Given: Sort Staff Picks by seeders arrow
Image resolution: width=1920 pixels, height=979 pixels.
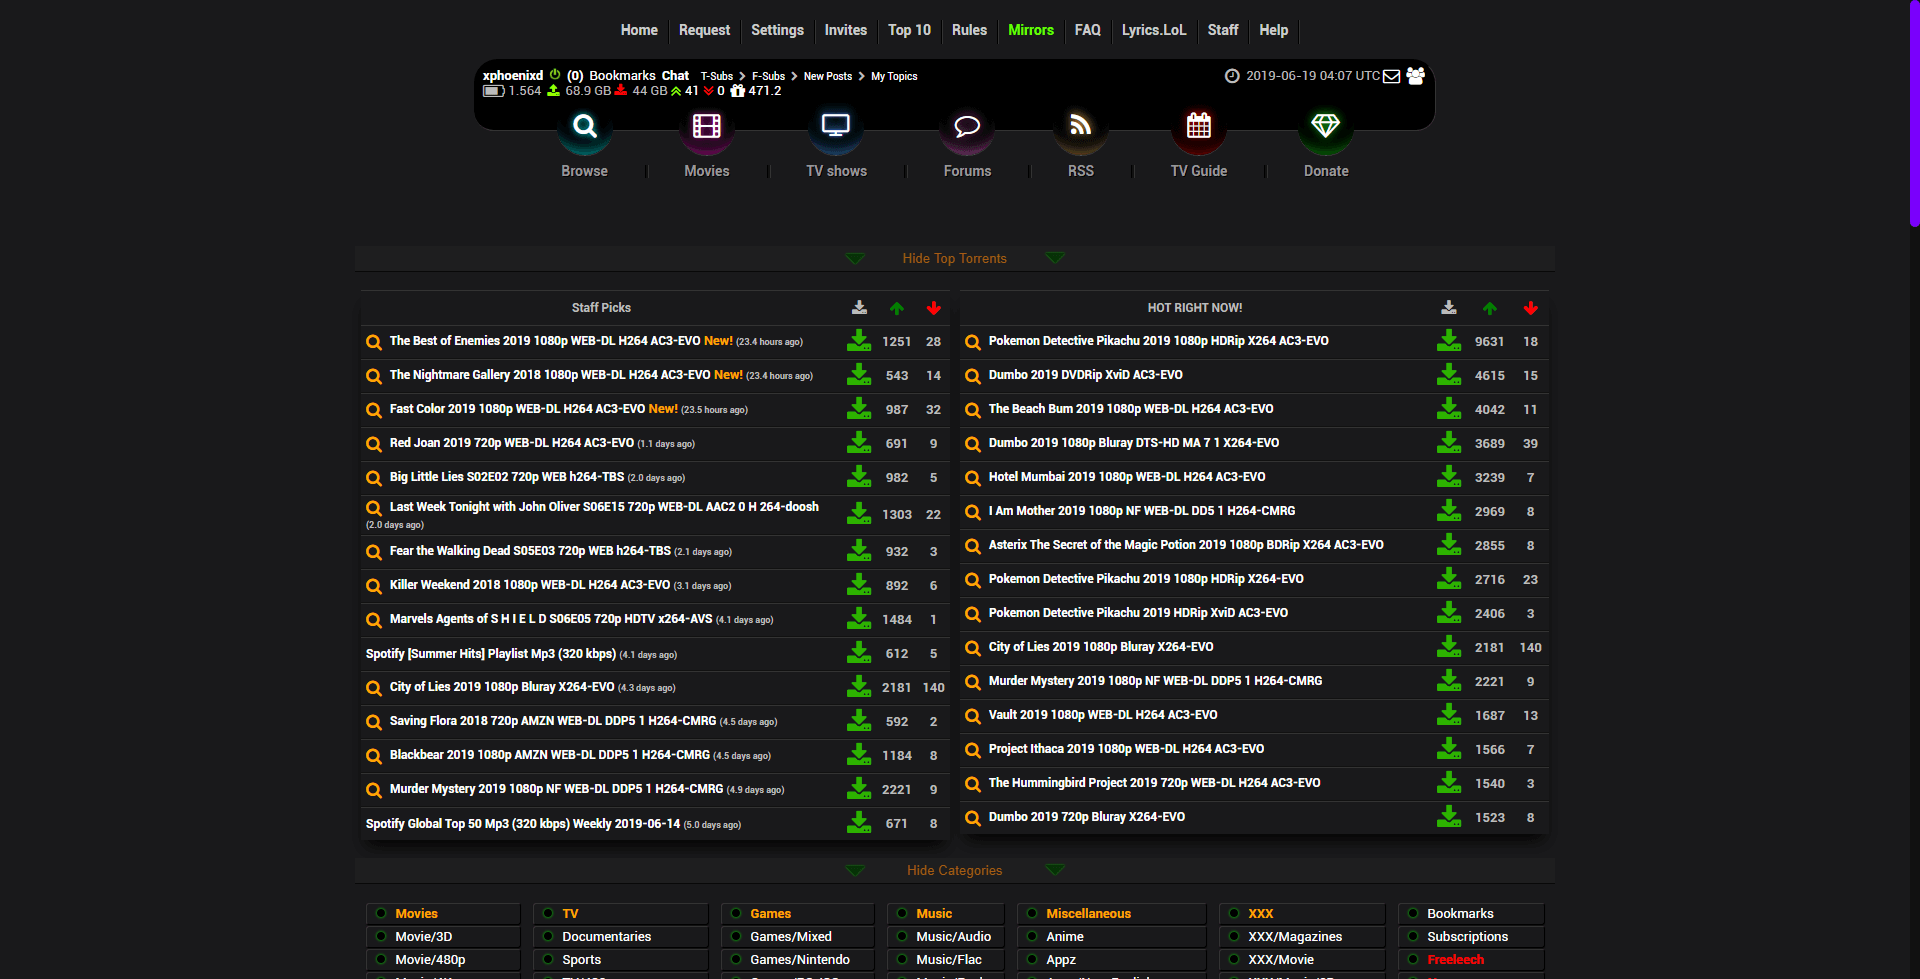Looking at the screenshot, I should 897,309.
